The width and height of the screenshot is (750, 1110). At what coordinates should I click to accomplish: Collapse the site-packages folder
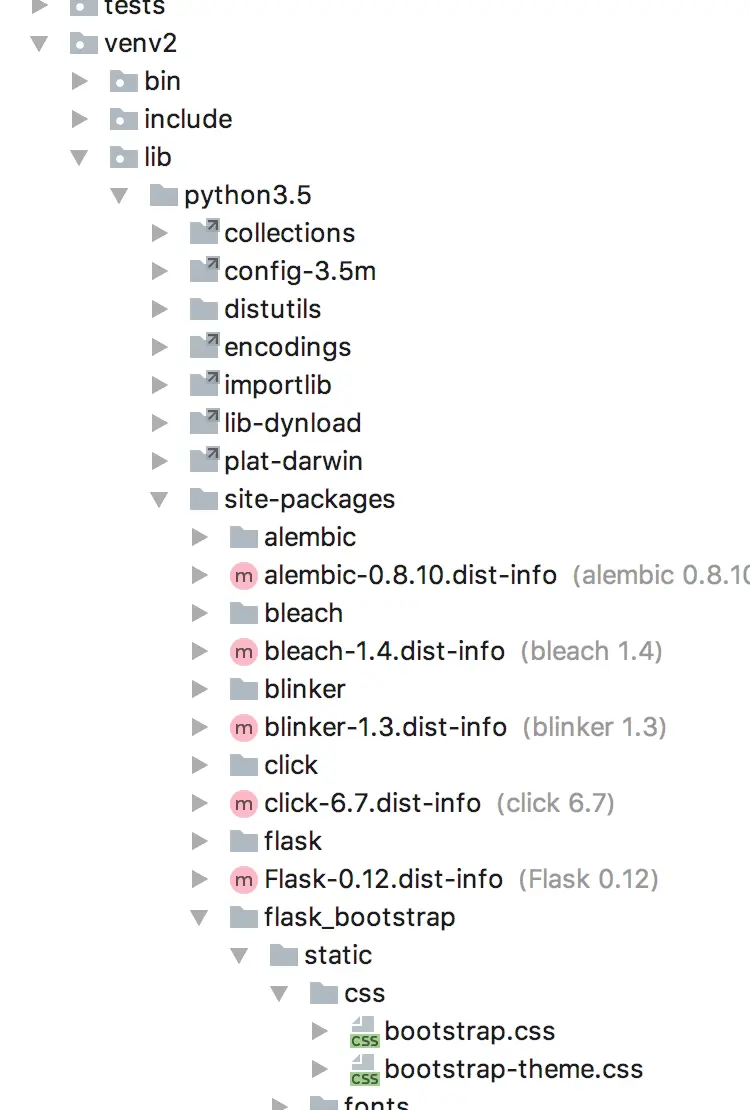pos(159,500)
